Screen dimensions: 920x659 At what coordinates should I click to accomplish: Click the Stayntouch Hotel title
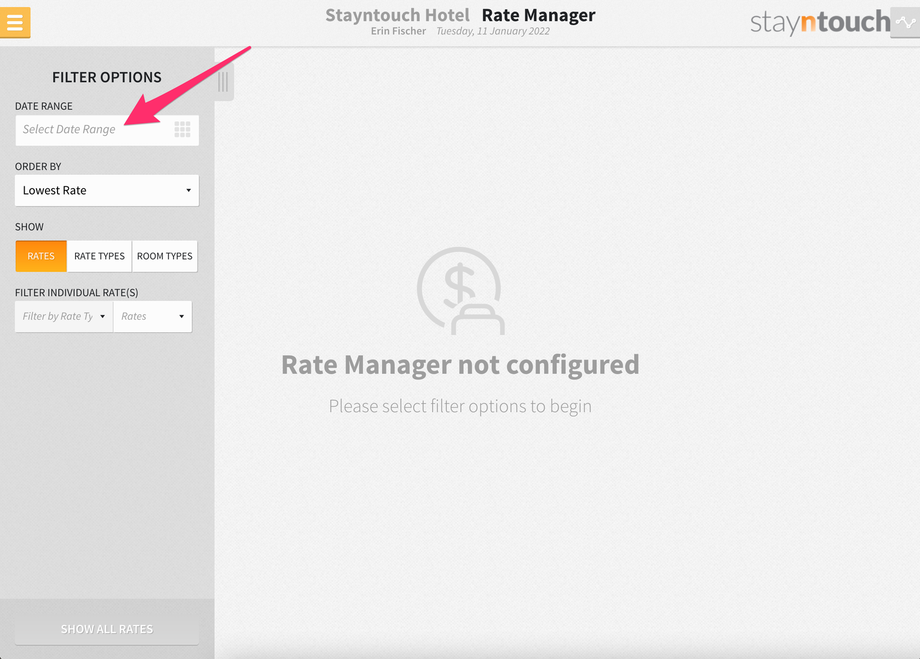(x=397, y=15)
